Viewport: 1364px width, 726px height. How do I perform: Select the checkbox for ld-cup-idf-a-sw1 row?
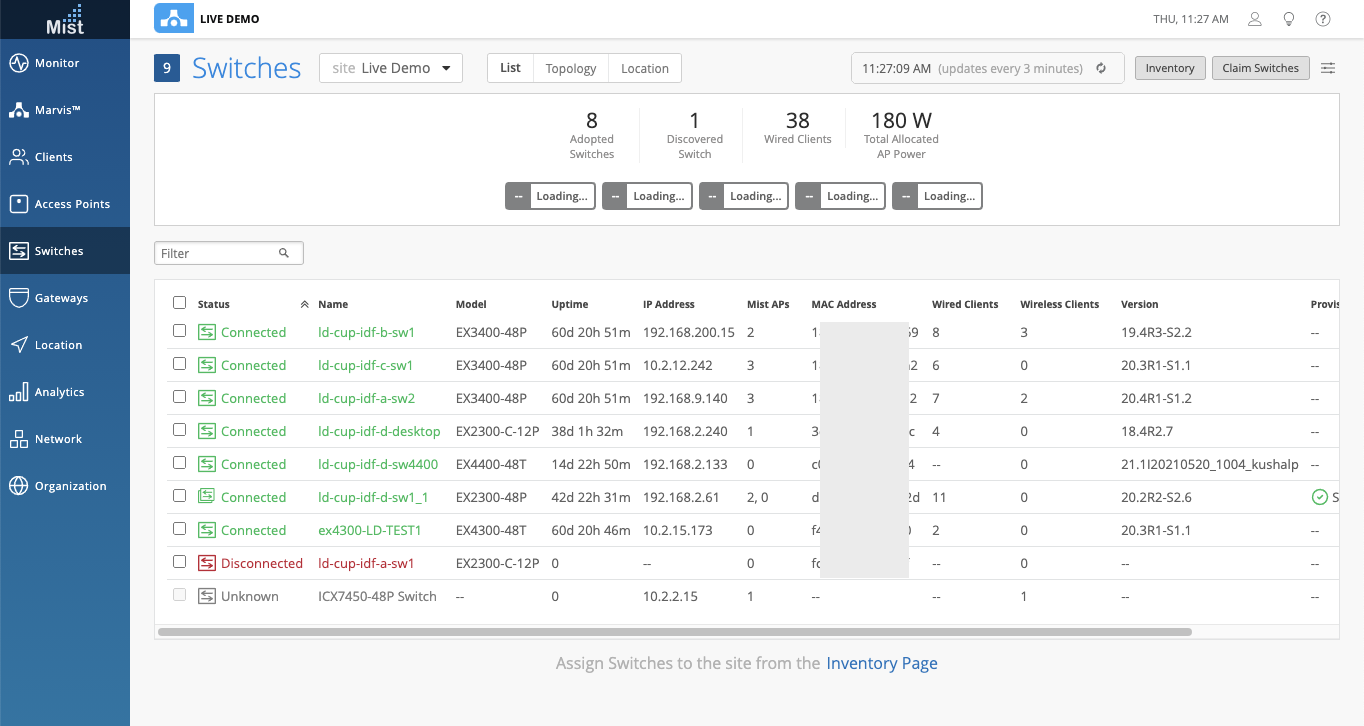(179, 562)
